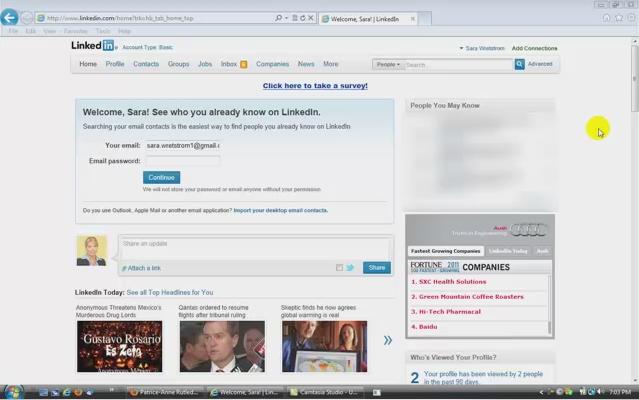Open the browser Home icon at top right

pos(606,18)
